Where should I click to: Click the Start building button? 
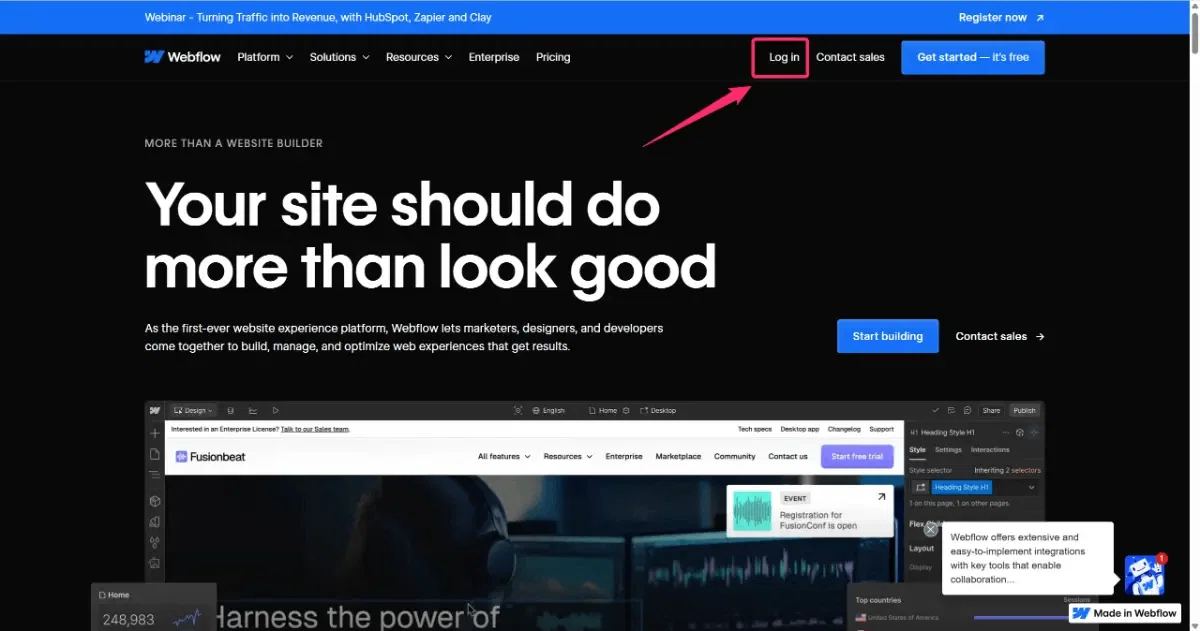tap(888, 336)
